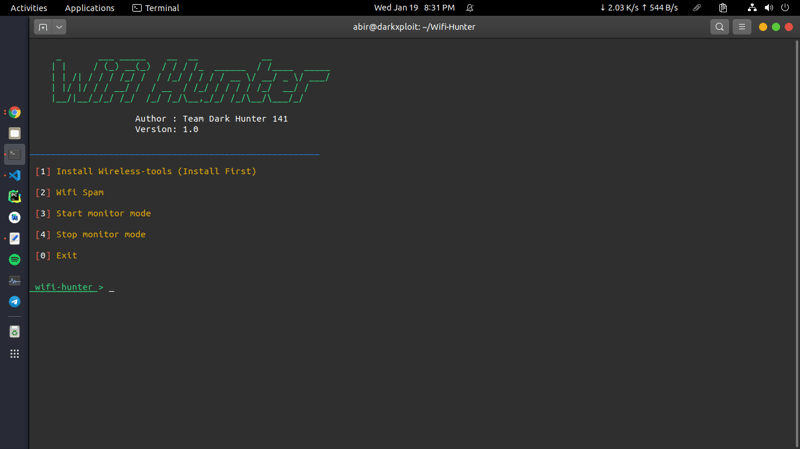Open the Trash in the dock
Screen dimensions: 800x449
pyautogui.click(x=14, y=332)
